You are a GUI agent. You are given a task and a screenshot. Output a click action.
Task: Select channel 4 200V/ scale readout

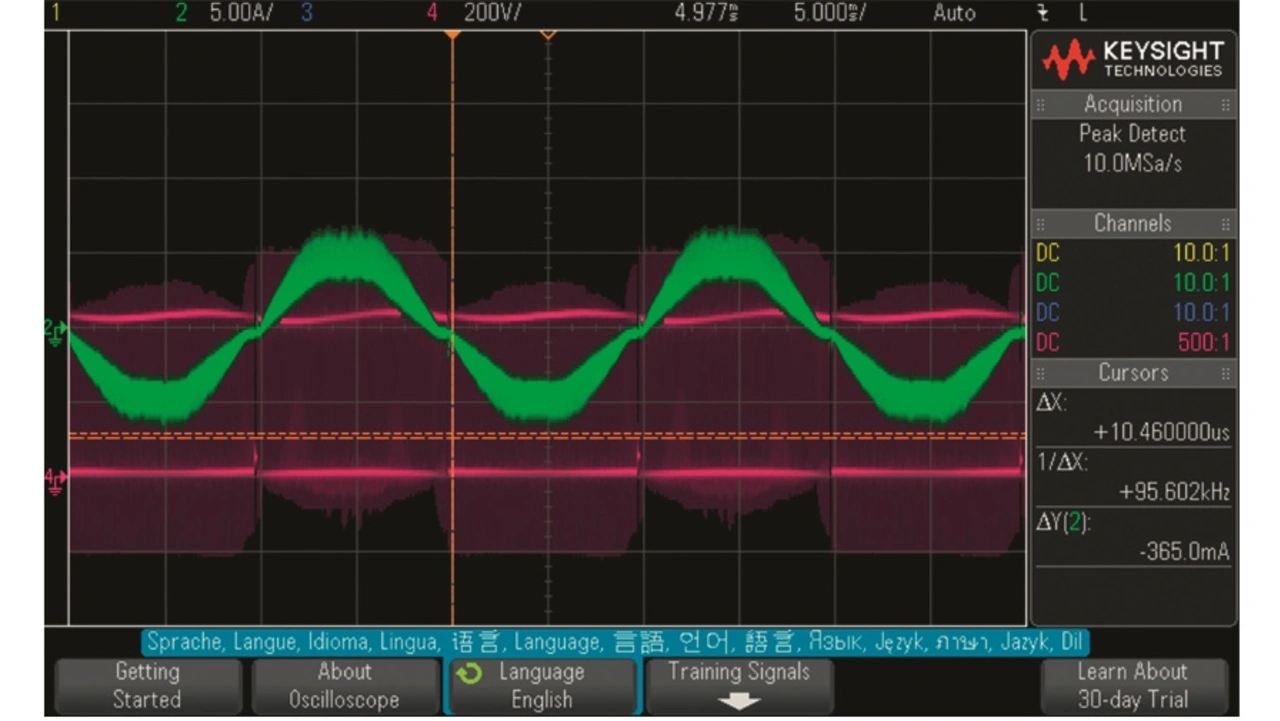pyautogui.click(x=490, y=13)
